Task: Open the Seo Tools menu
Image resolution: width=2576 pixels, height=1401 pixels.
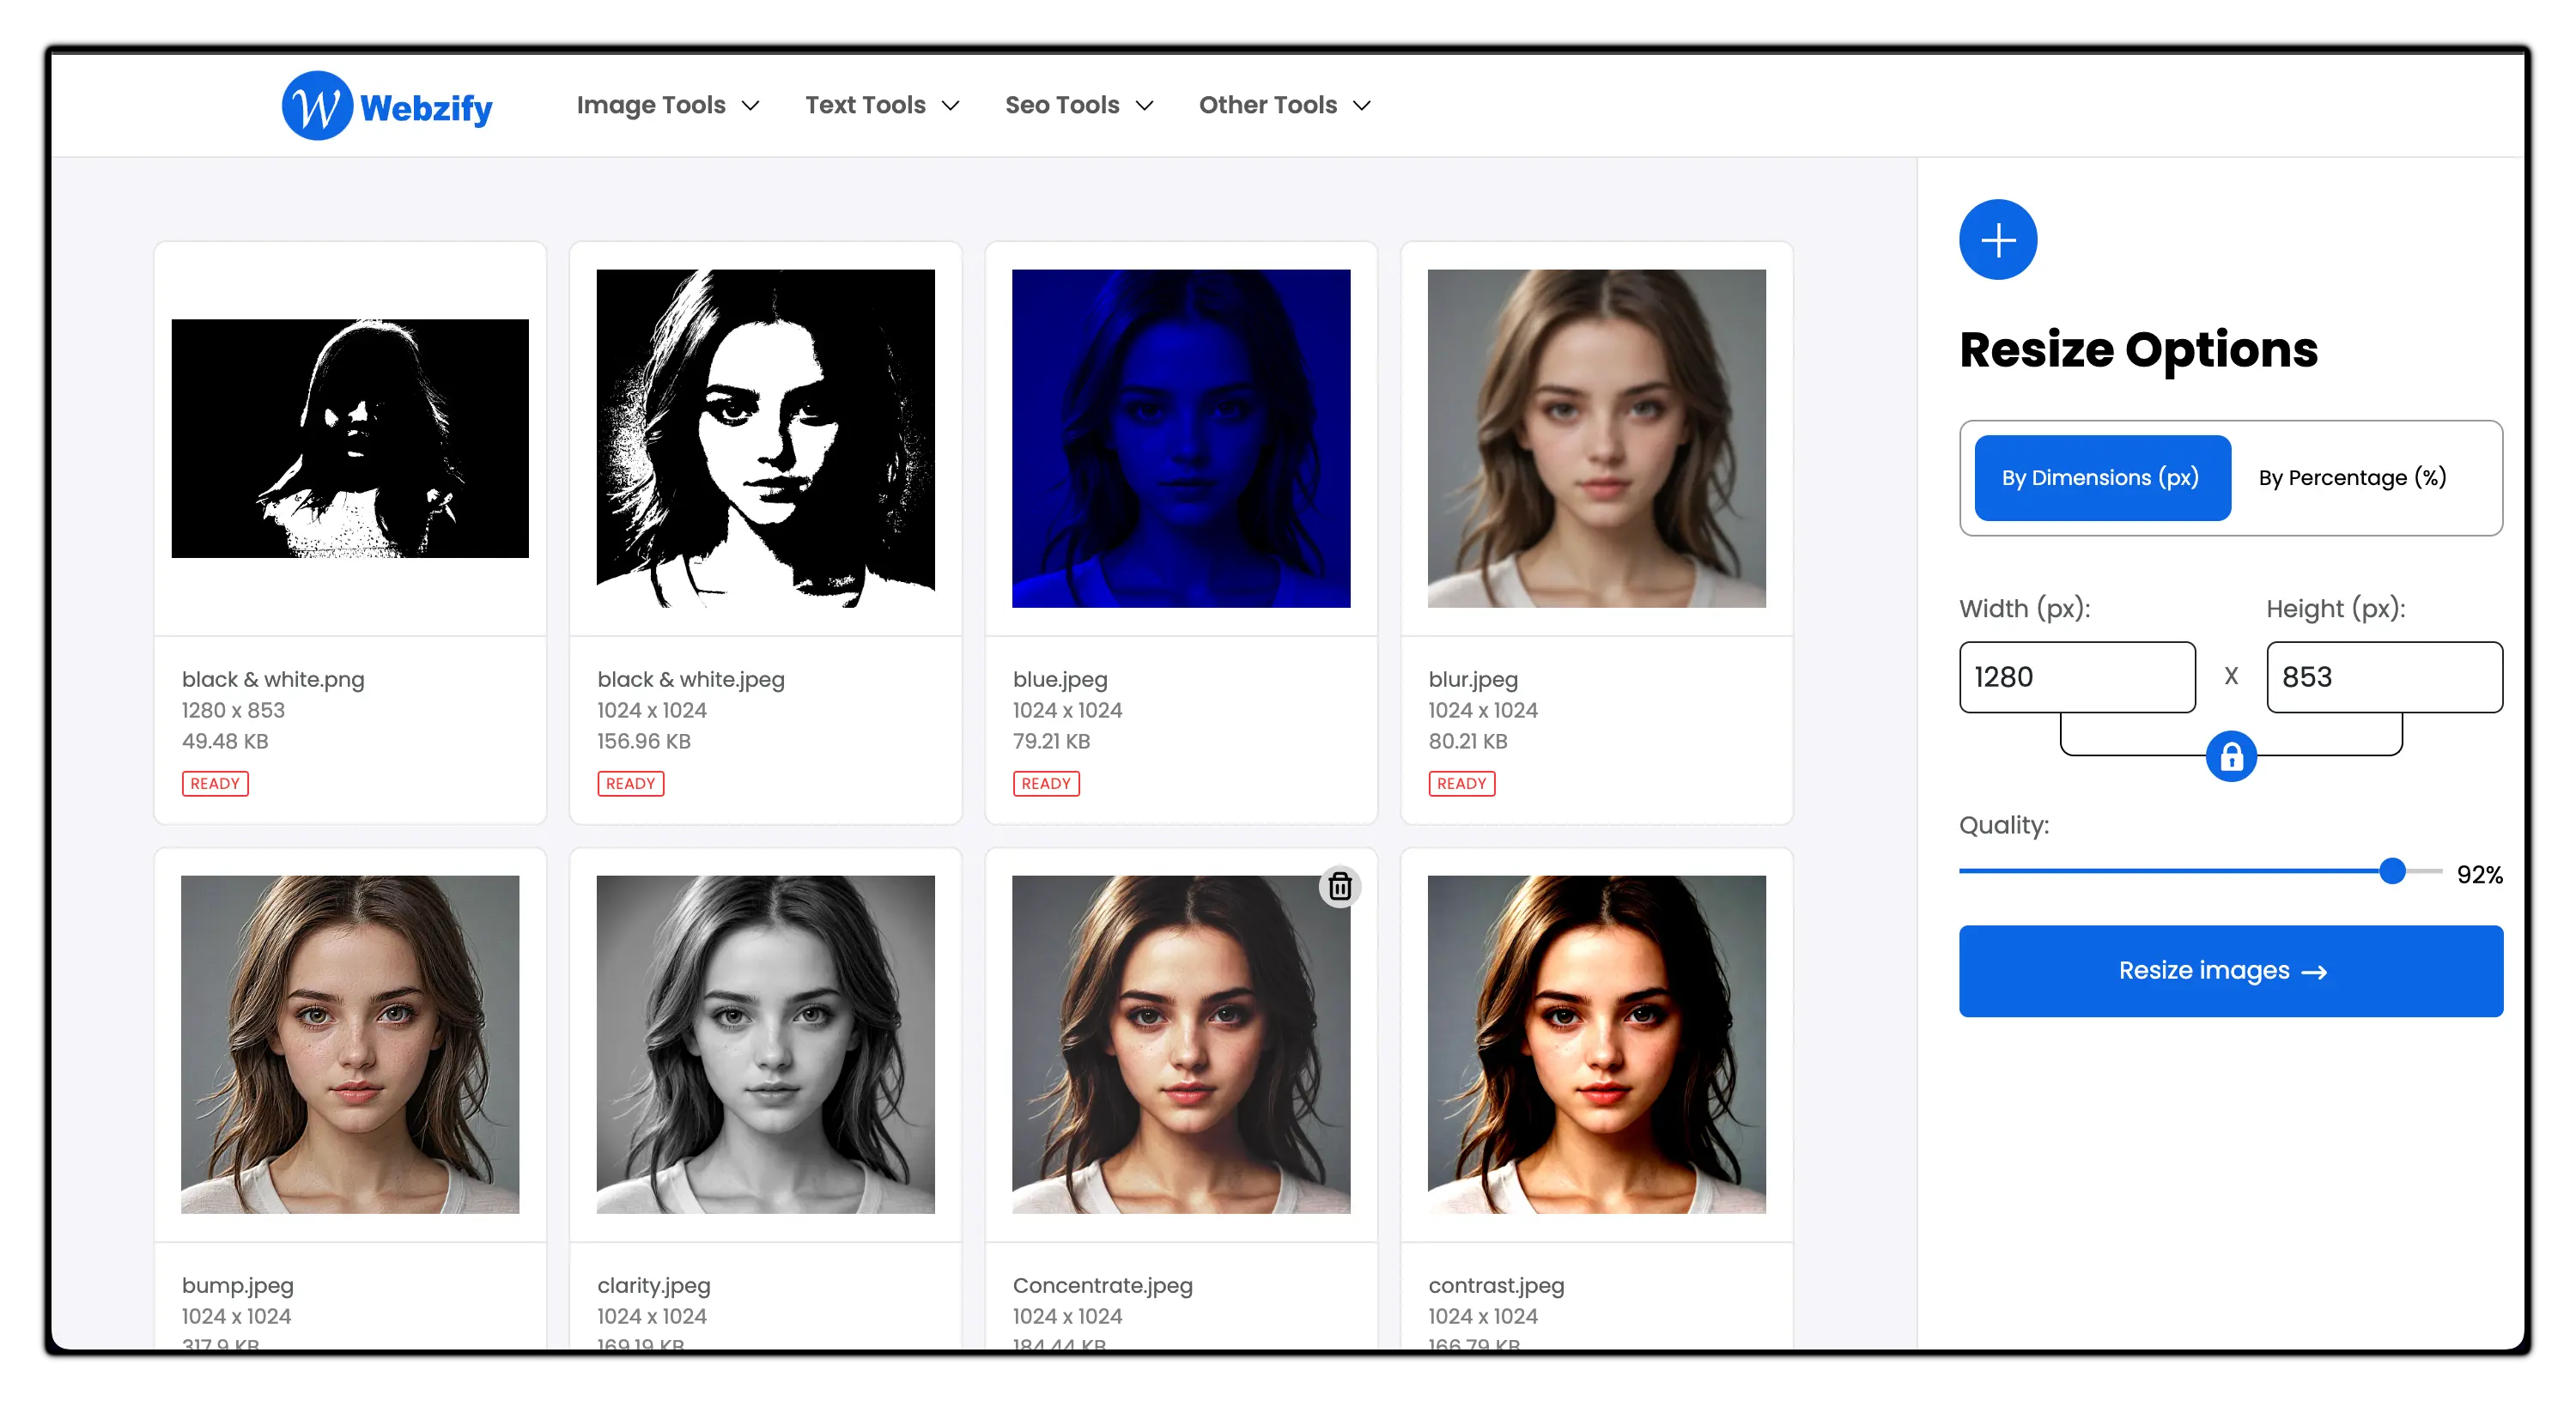Action: point(1079,105)
